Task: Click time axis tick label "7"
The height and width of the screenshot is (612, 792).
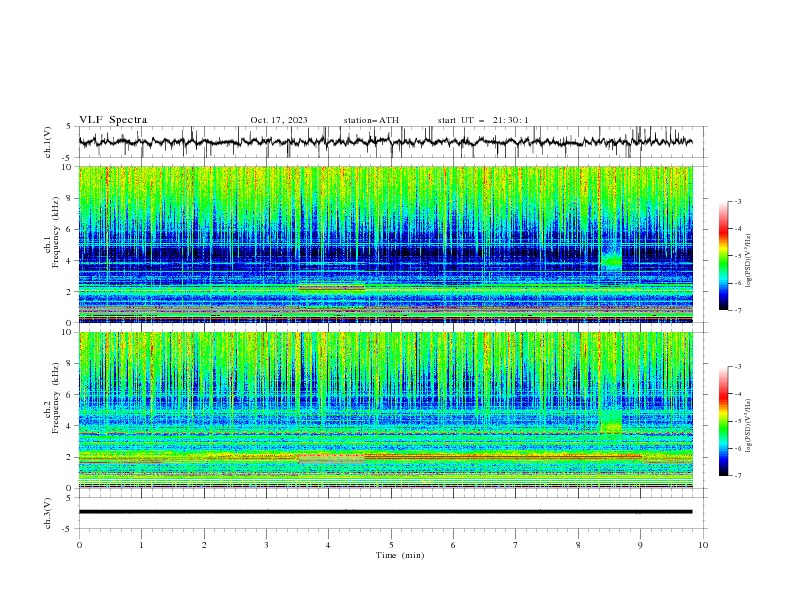Action: point(515,545)
